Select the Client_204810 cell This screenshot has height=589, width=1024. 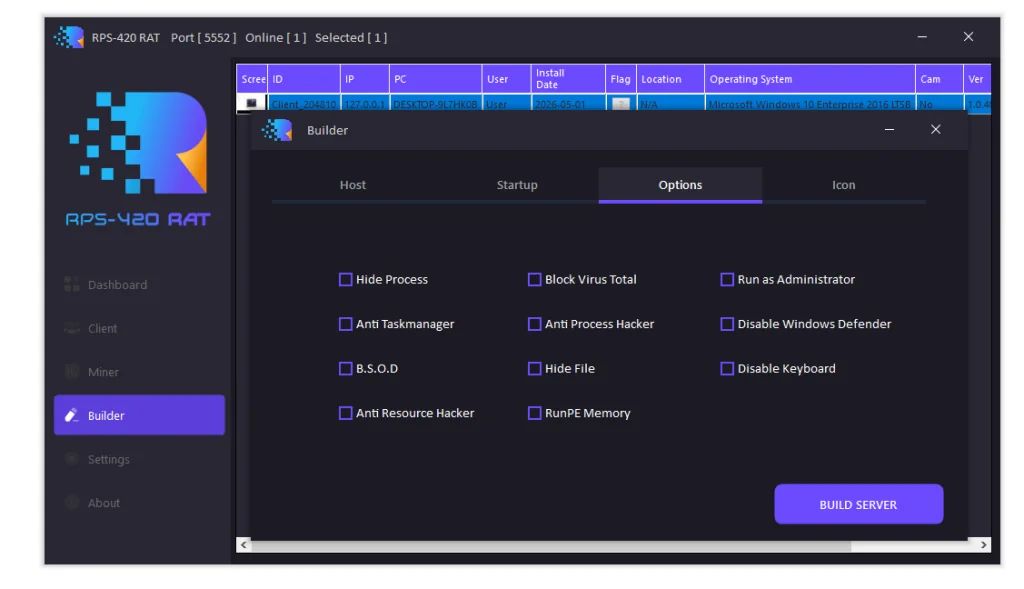304,104
